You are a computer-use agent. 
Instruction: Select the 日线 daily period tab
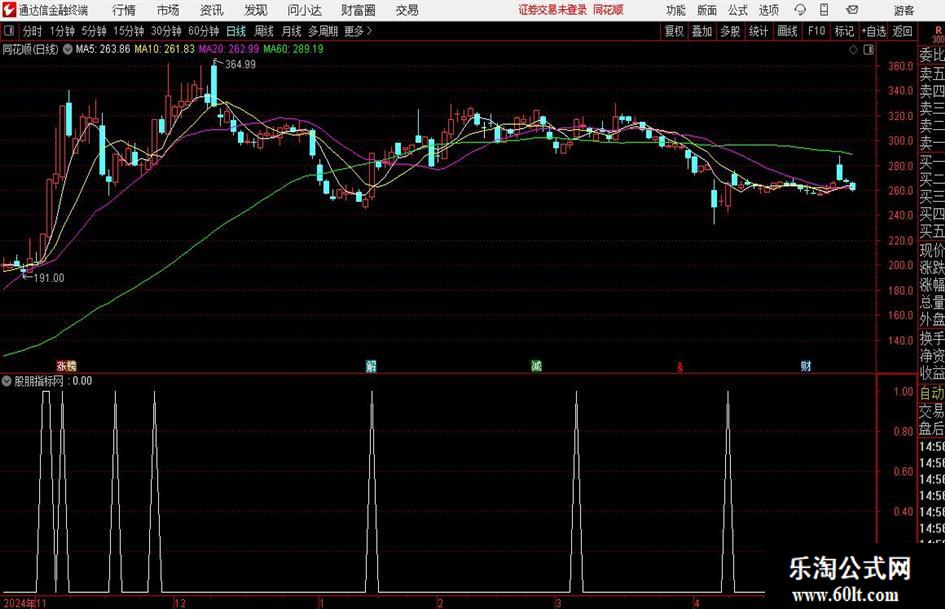[x=236, y=31]
